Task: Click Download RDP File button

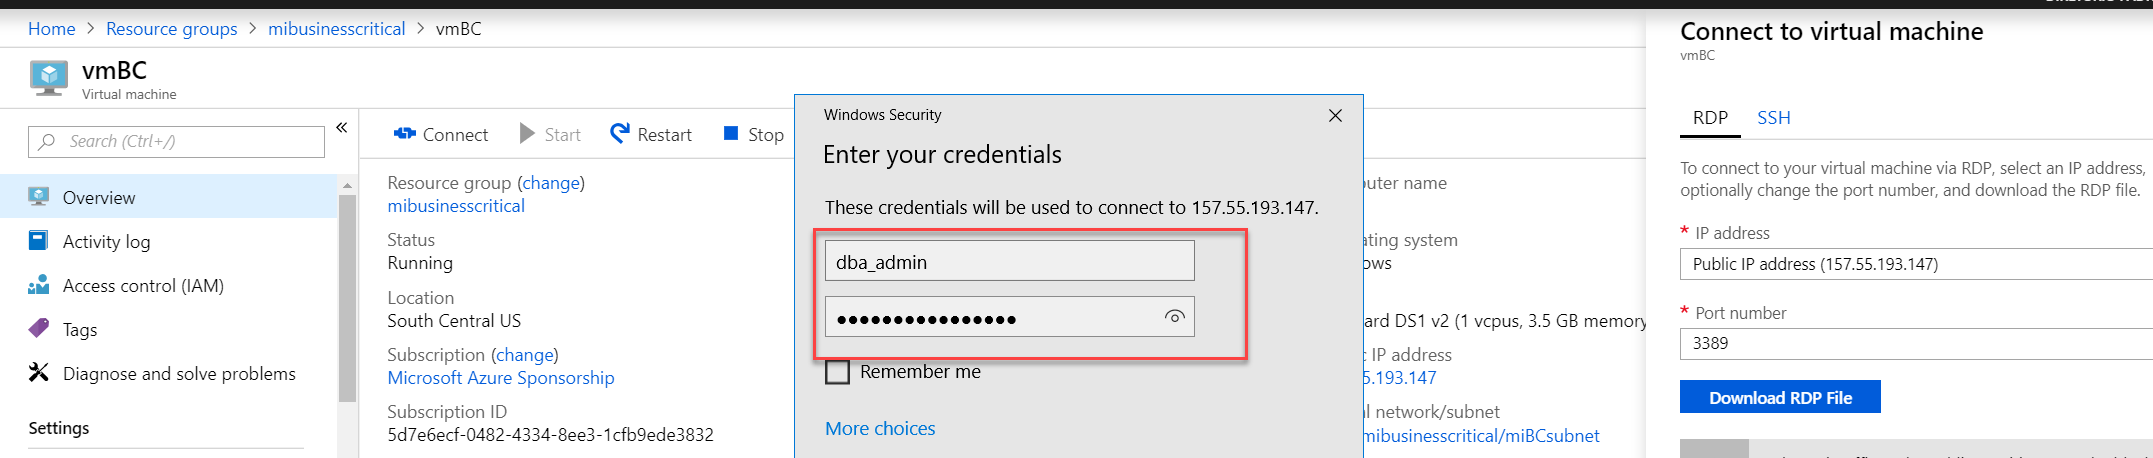Action: tap(1780, 397)
